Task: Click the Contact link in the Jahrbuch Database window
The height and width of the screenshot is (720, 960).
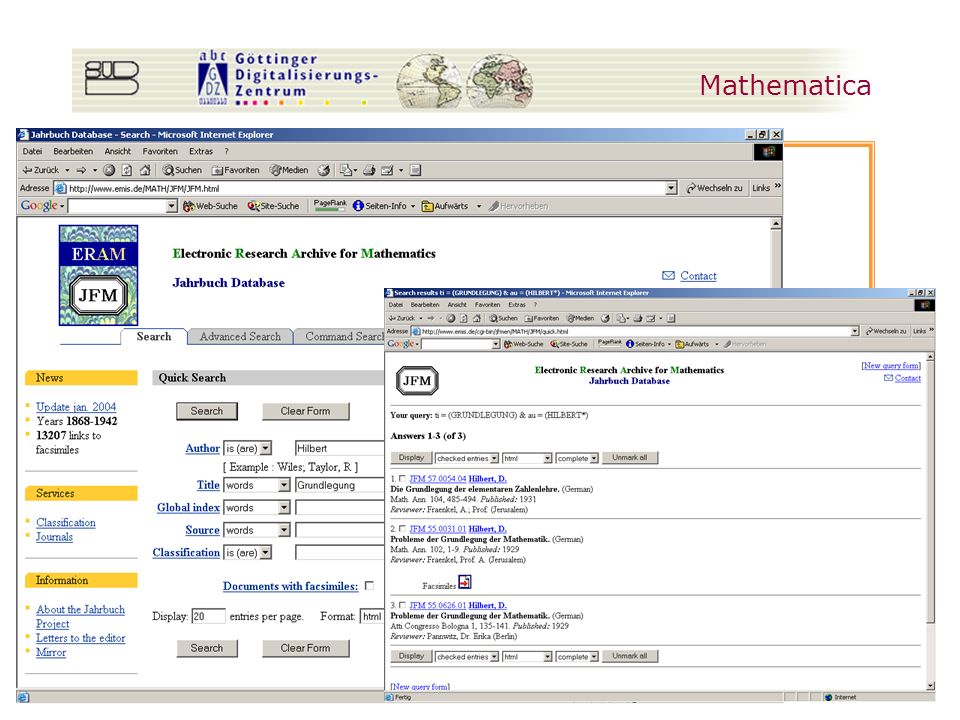Action: [698, 276]
